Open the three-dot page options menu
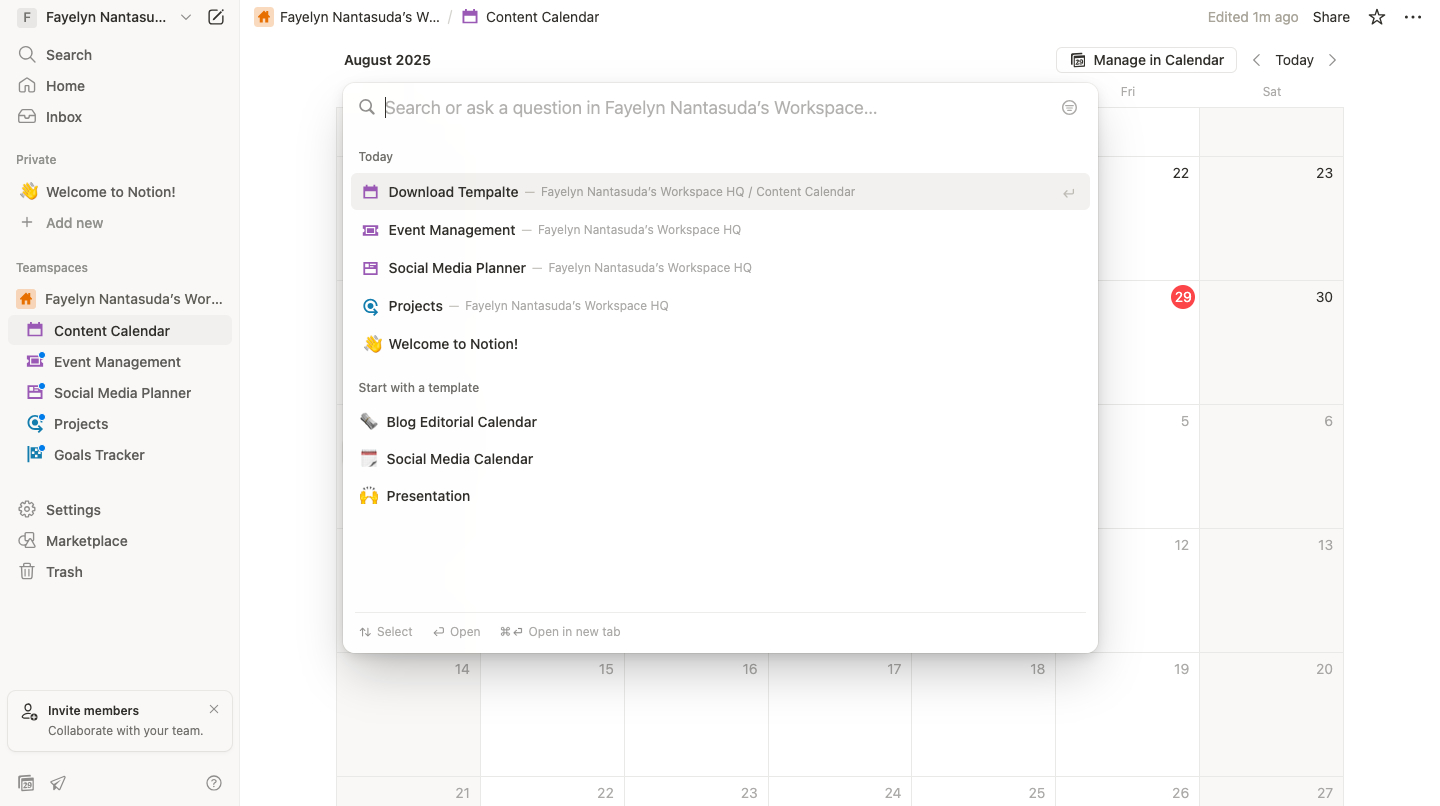Viewport: 1440px width, 806px height. click(x=1412, y=17)
